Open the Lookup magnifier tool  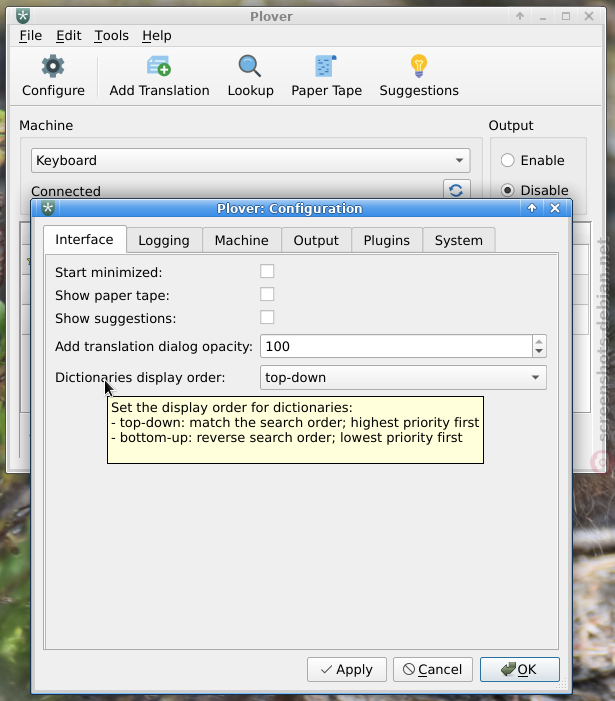pos(250,76)
